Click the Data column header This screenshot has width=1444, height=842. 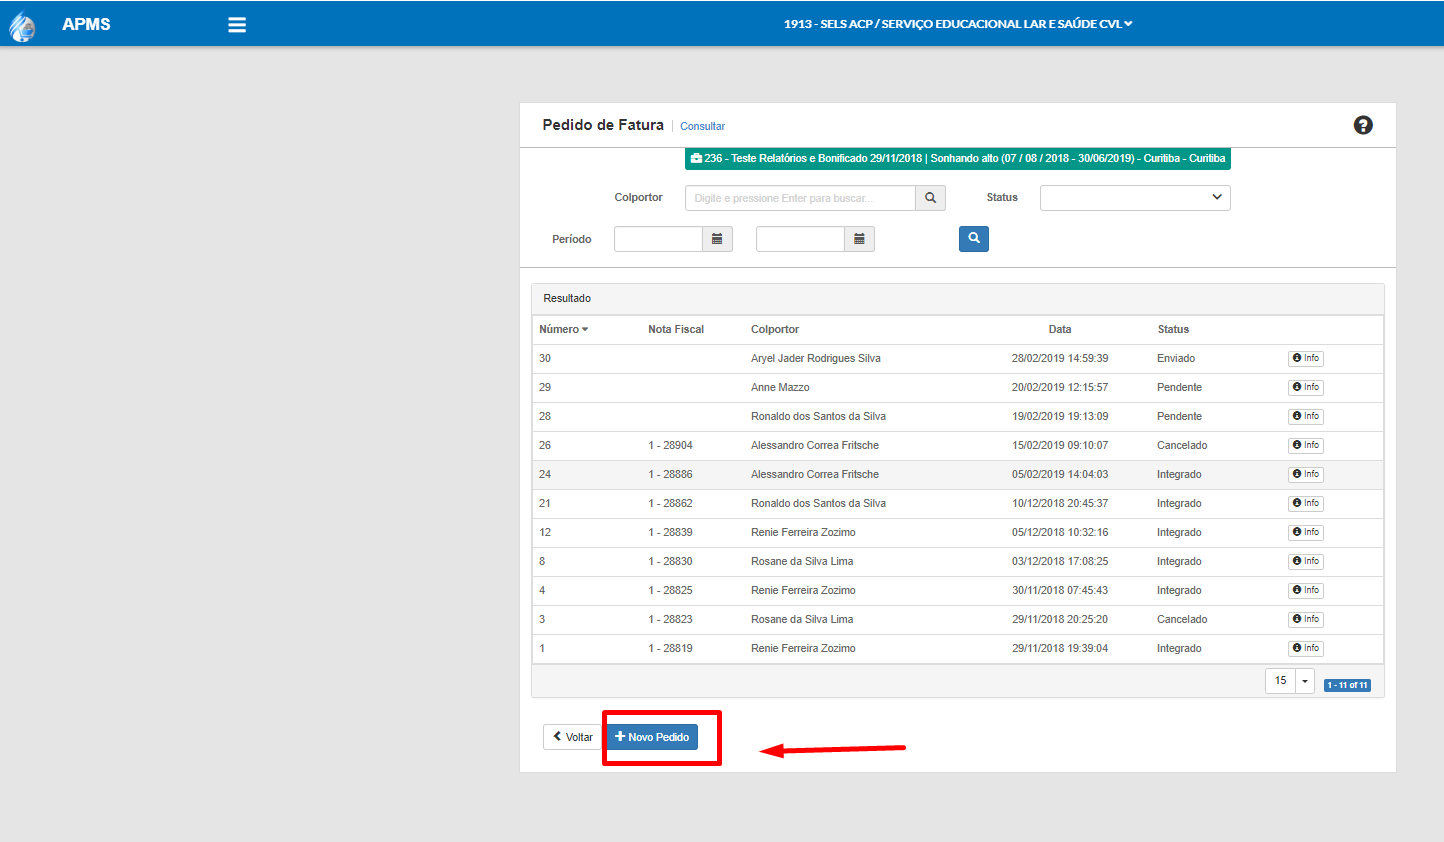(x=1060, y=329)
